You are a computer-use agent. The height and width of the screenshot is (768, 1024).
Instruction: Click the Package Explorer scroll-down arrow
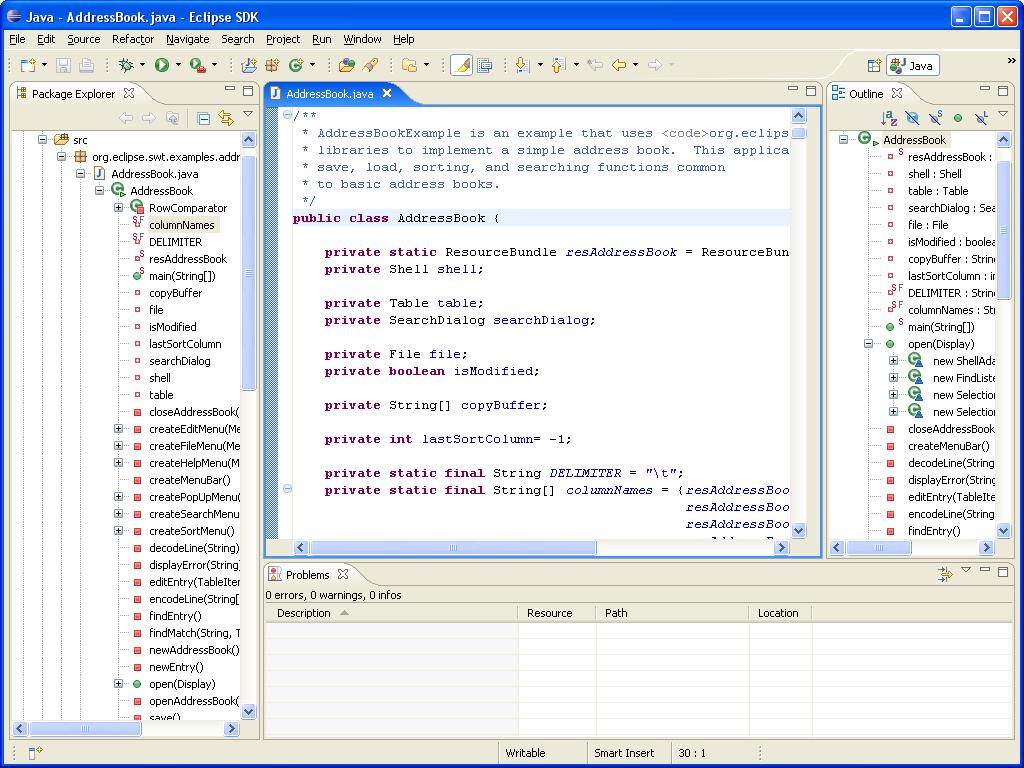pyautogui.click(x=249, y=712)
